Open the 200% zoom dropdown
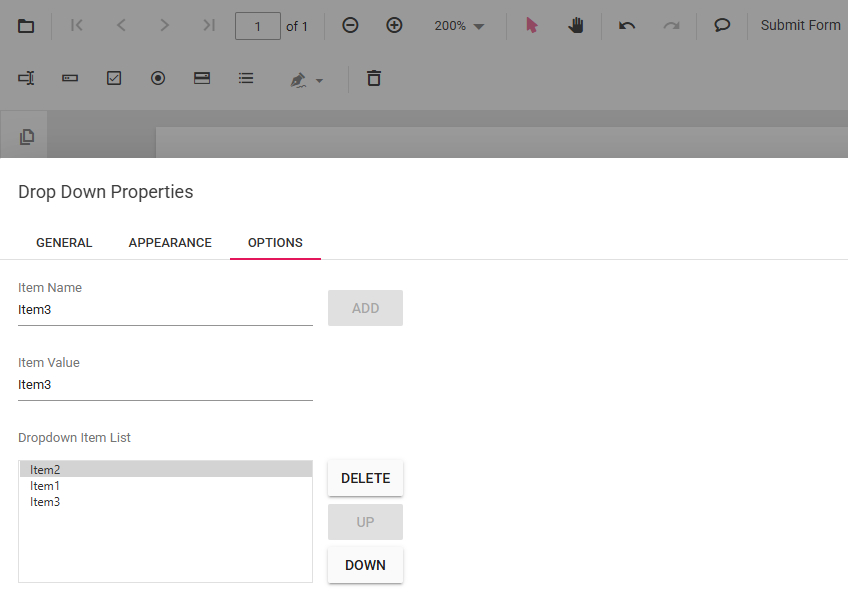 459,26
